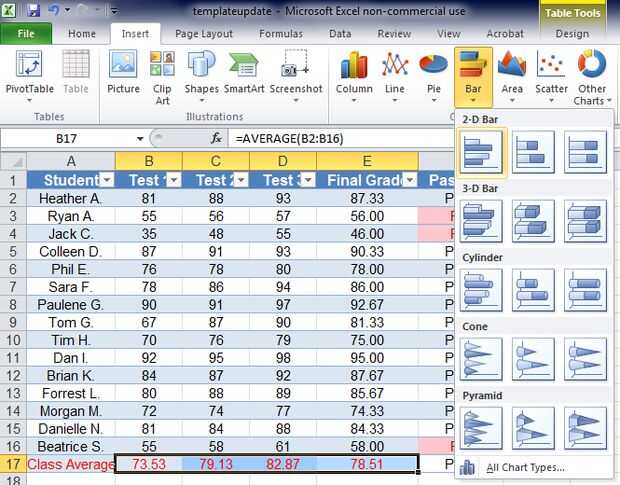Open All Chart Types dialog
620x485 pixels.
(x=534, y=468)
